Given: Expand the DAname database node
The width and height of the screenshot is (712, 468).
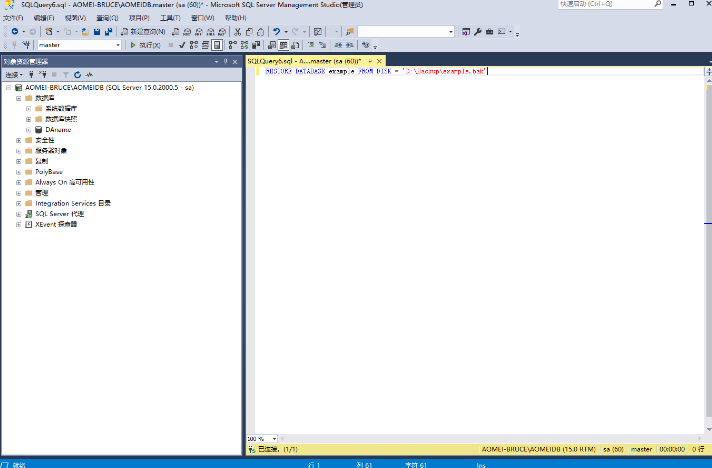Looking at the screenshot, I should click(28, 129).
